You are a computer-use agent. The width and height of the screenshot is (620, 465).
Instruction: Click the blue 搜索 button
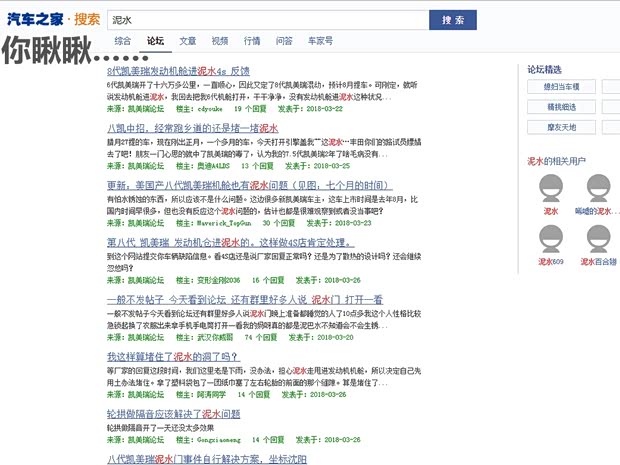pos(453,20)
